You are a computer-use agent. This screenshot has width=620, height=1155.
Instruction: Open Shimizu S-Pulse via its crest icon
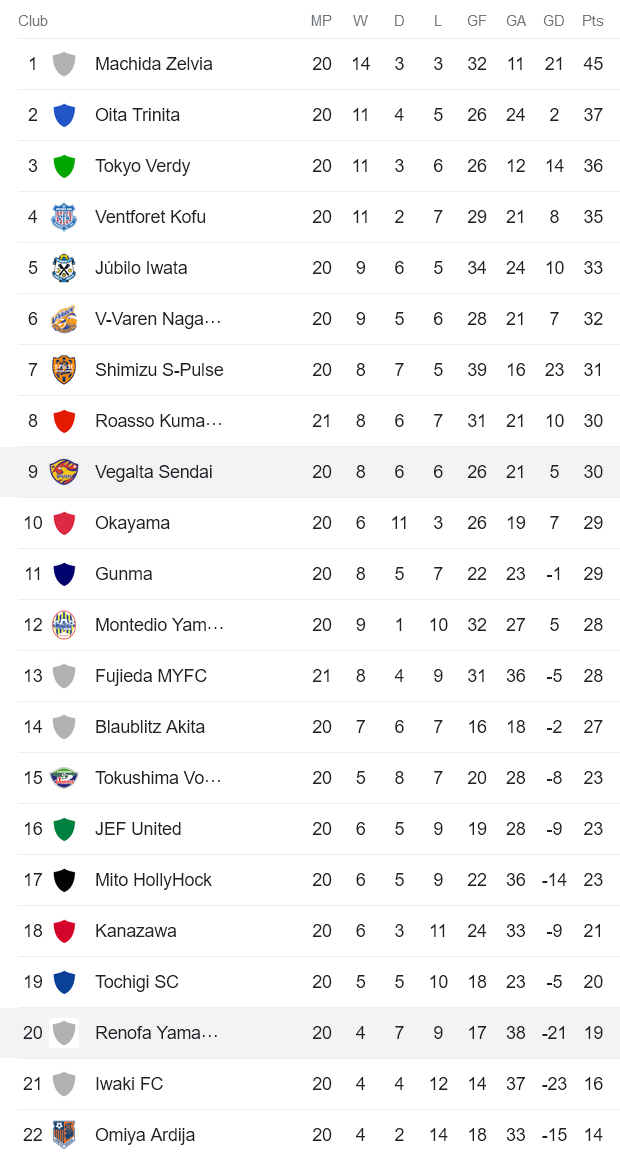point(64,369)
